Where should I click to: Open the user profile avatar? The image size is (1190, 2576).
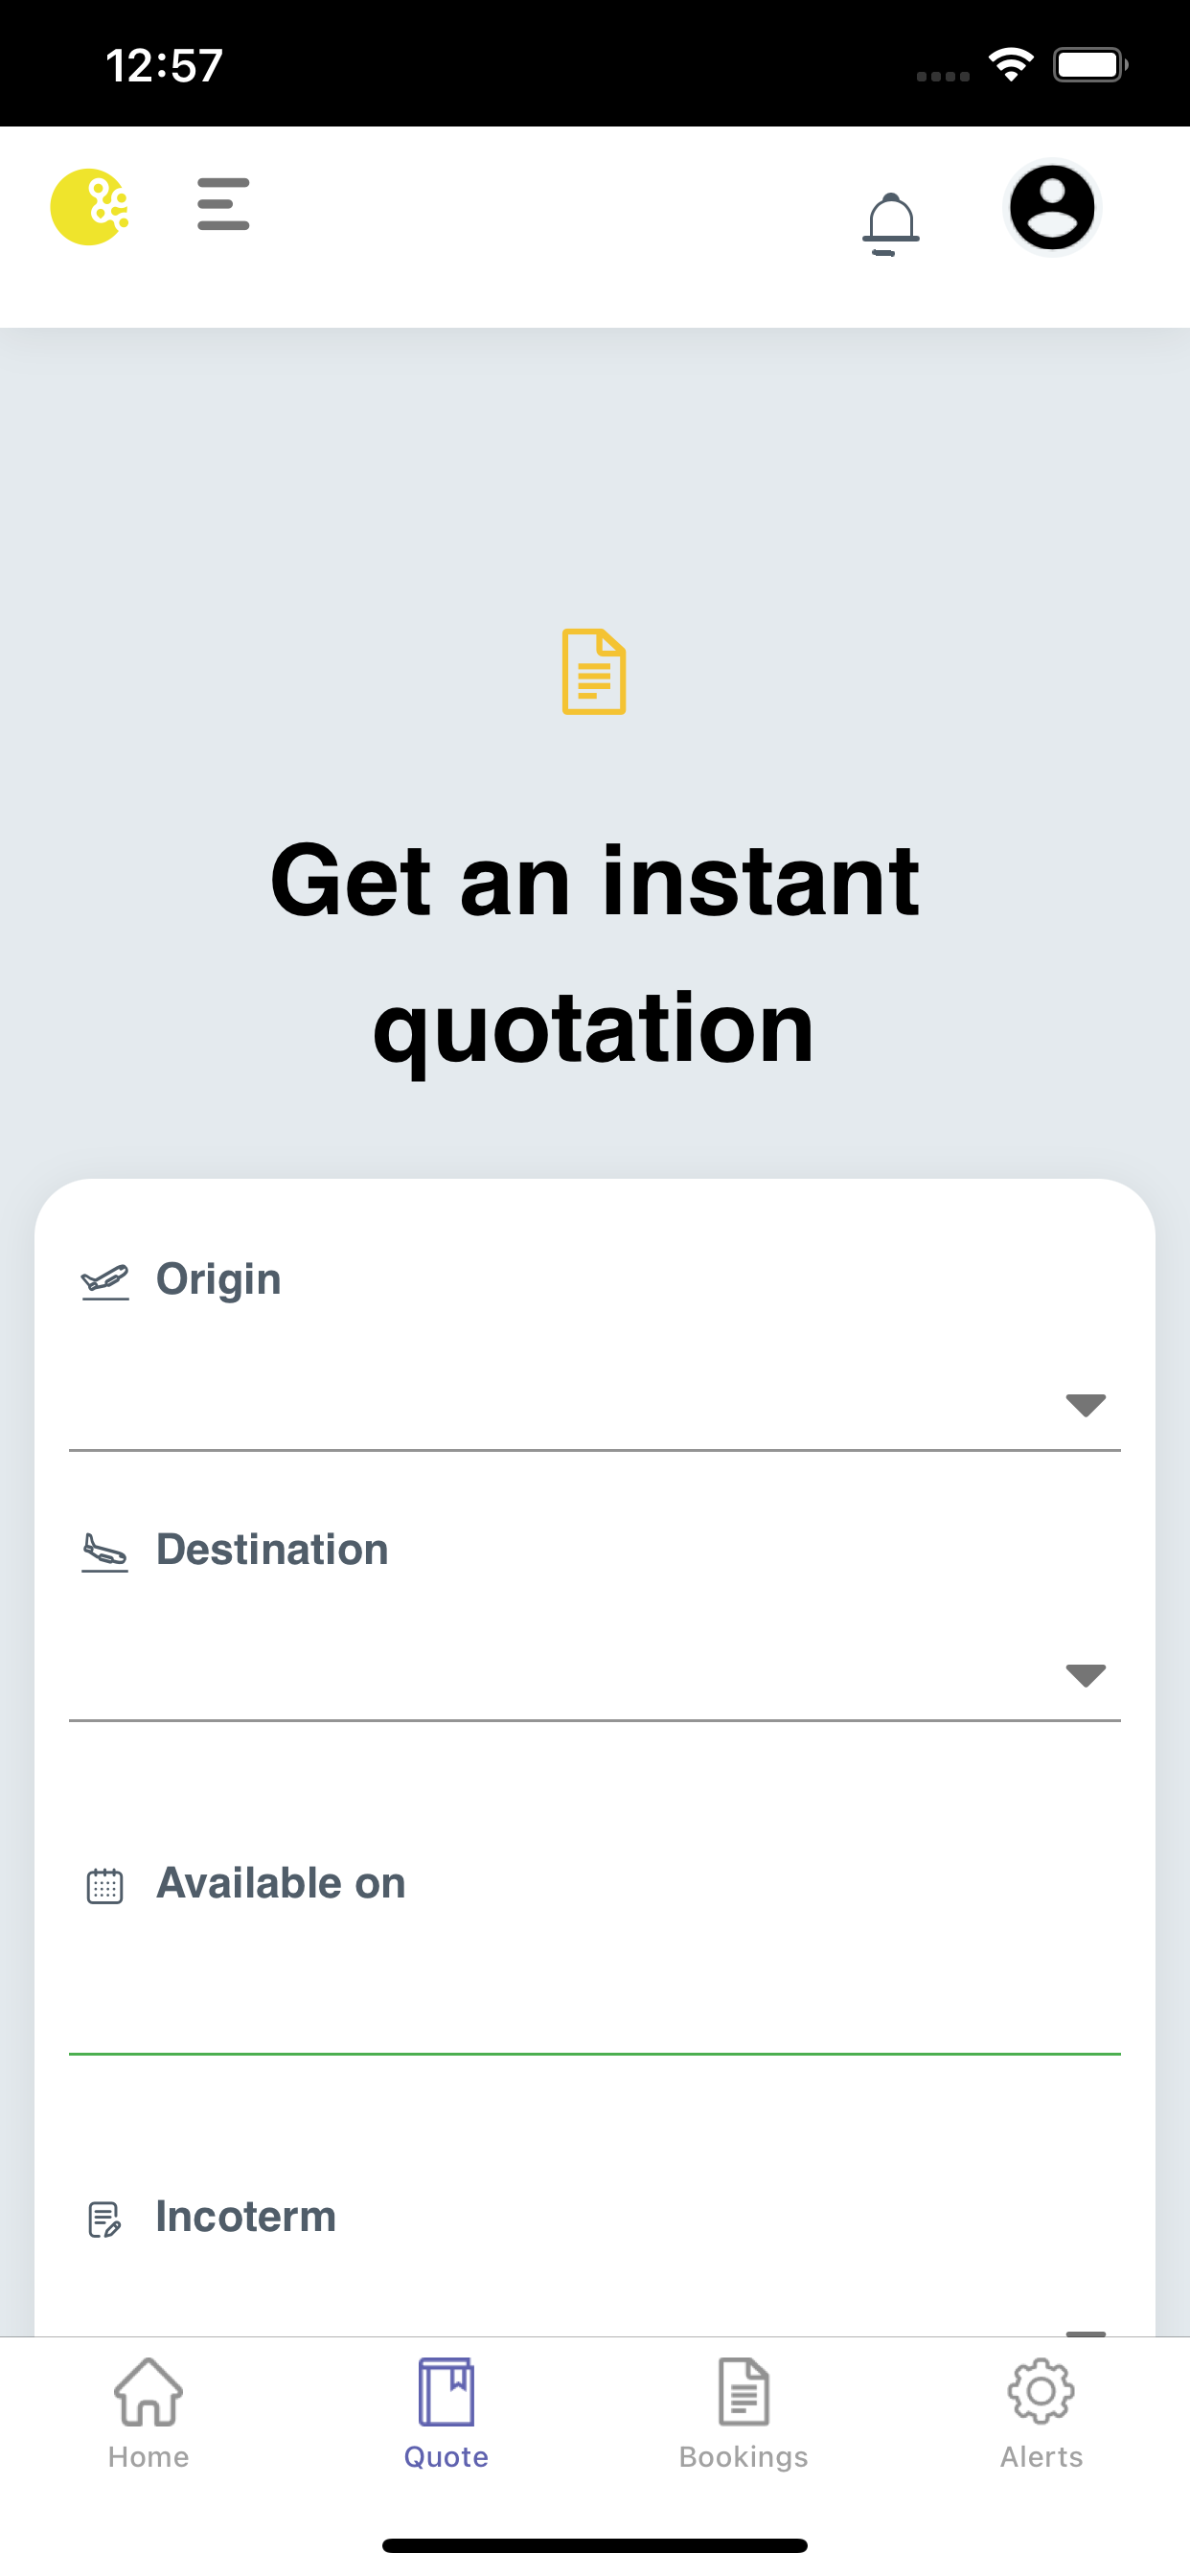coord(1051,208)
